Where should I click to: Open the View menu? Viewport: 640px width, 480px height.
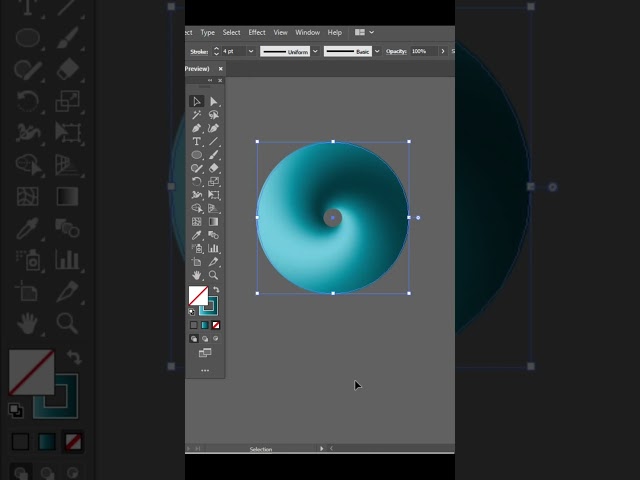280,32
